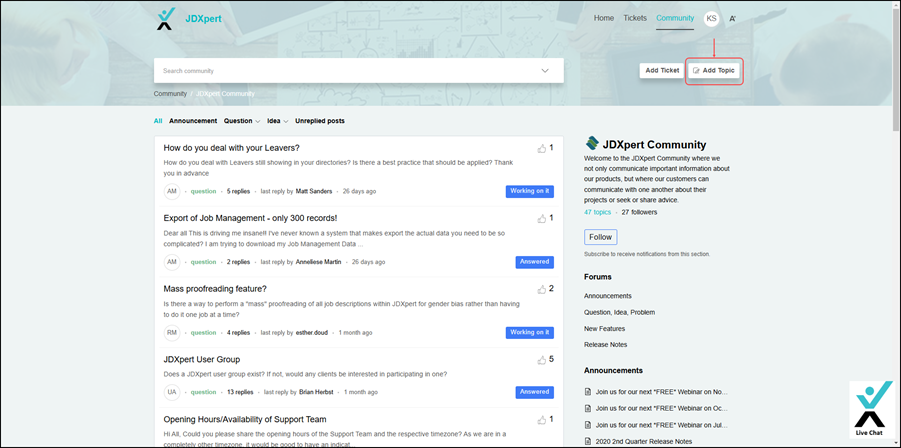Click the text size icon in header
Screen dimensions: 901x448
pos(733,18)
